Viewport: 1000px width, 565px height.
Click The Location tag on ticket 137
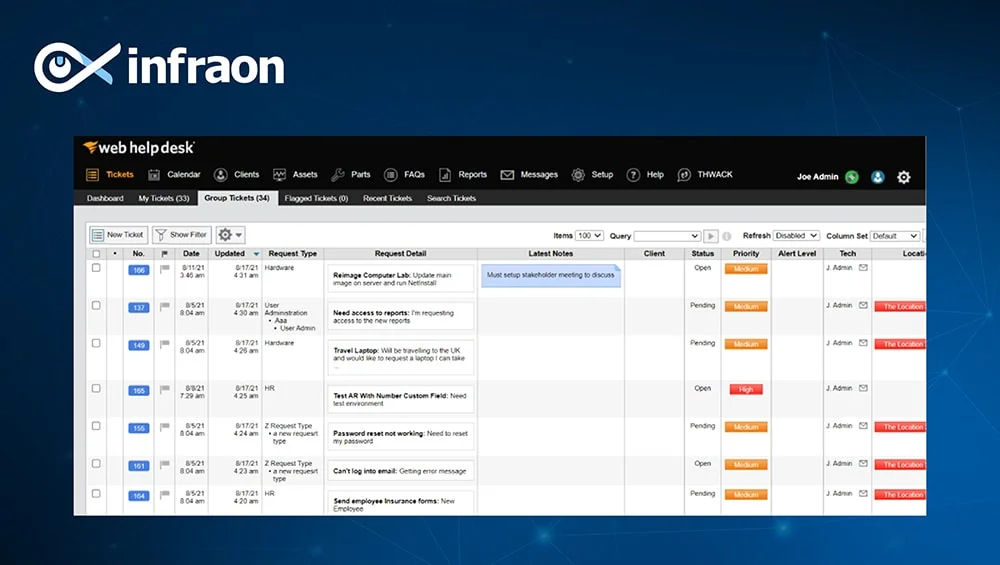coord(901,307)
